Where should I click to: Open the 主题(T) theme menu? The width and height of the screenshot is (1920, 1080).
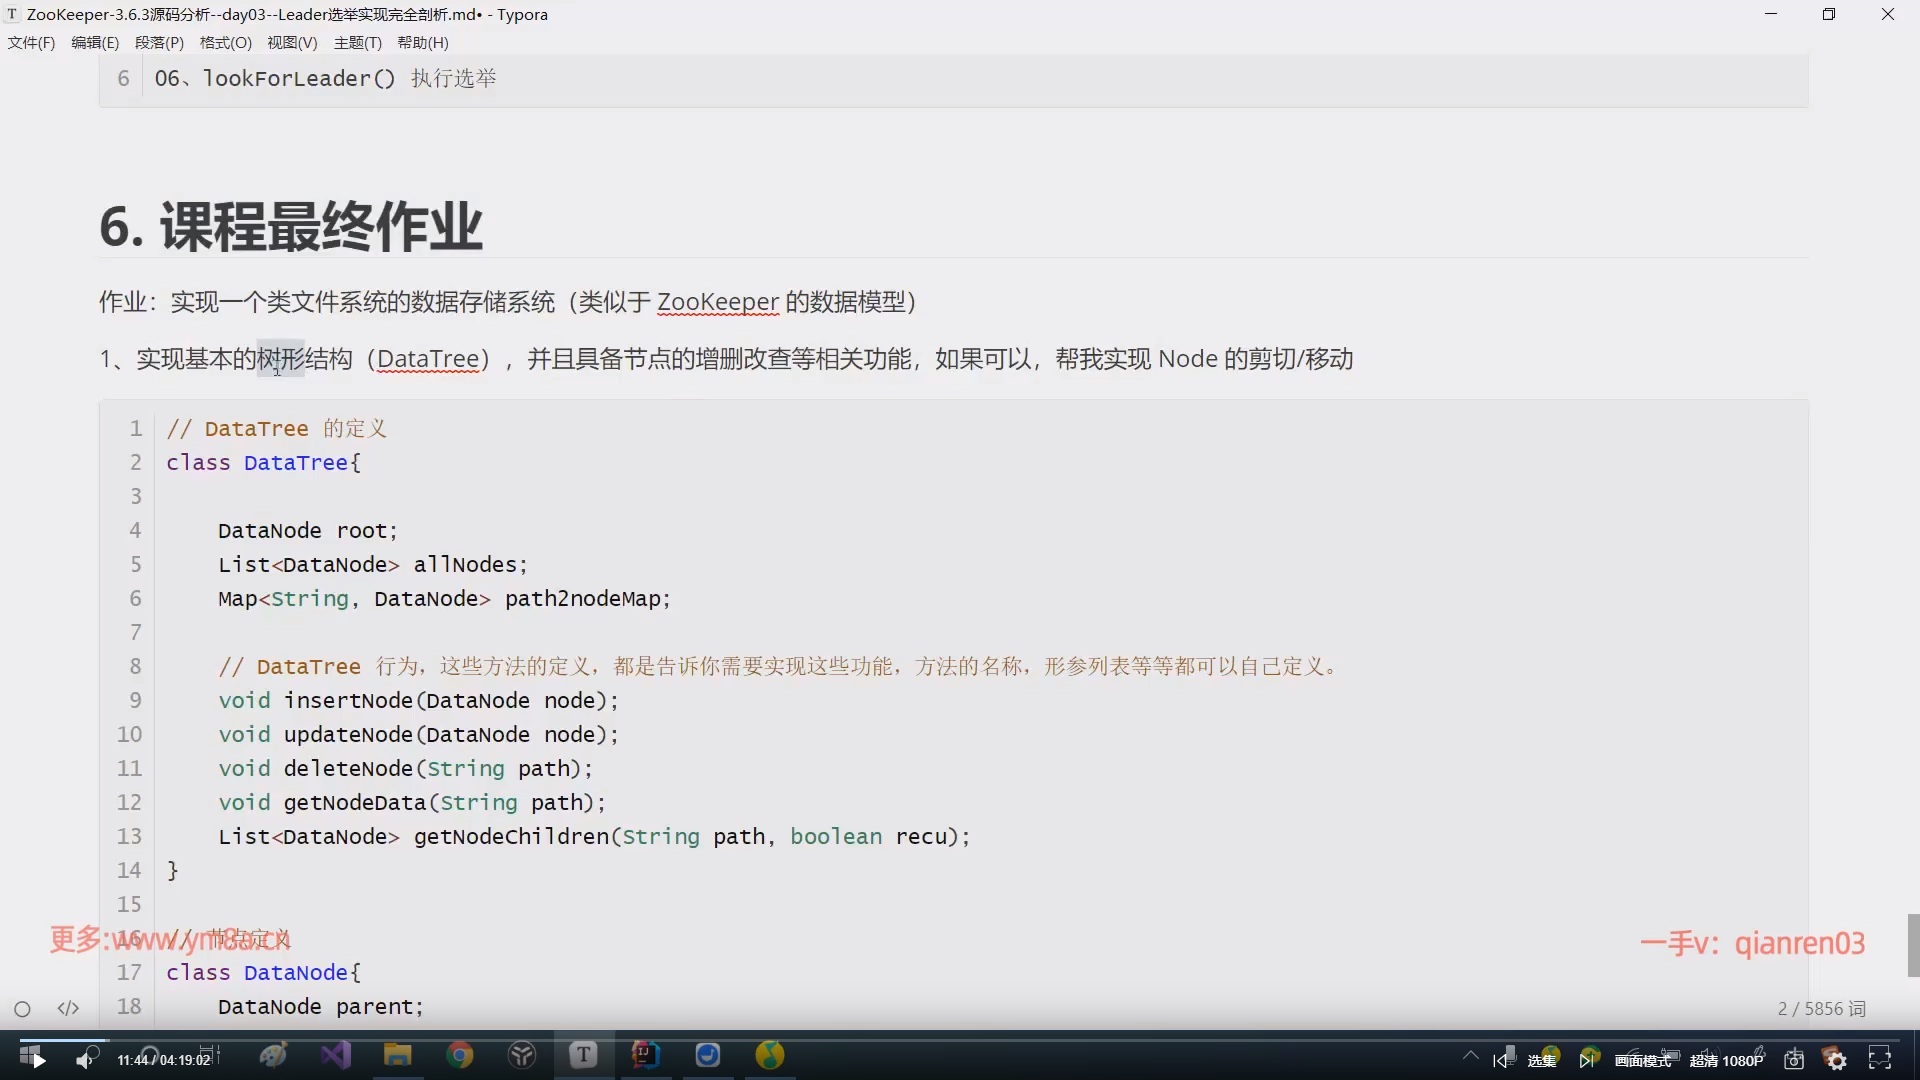point(357,43)
